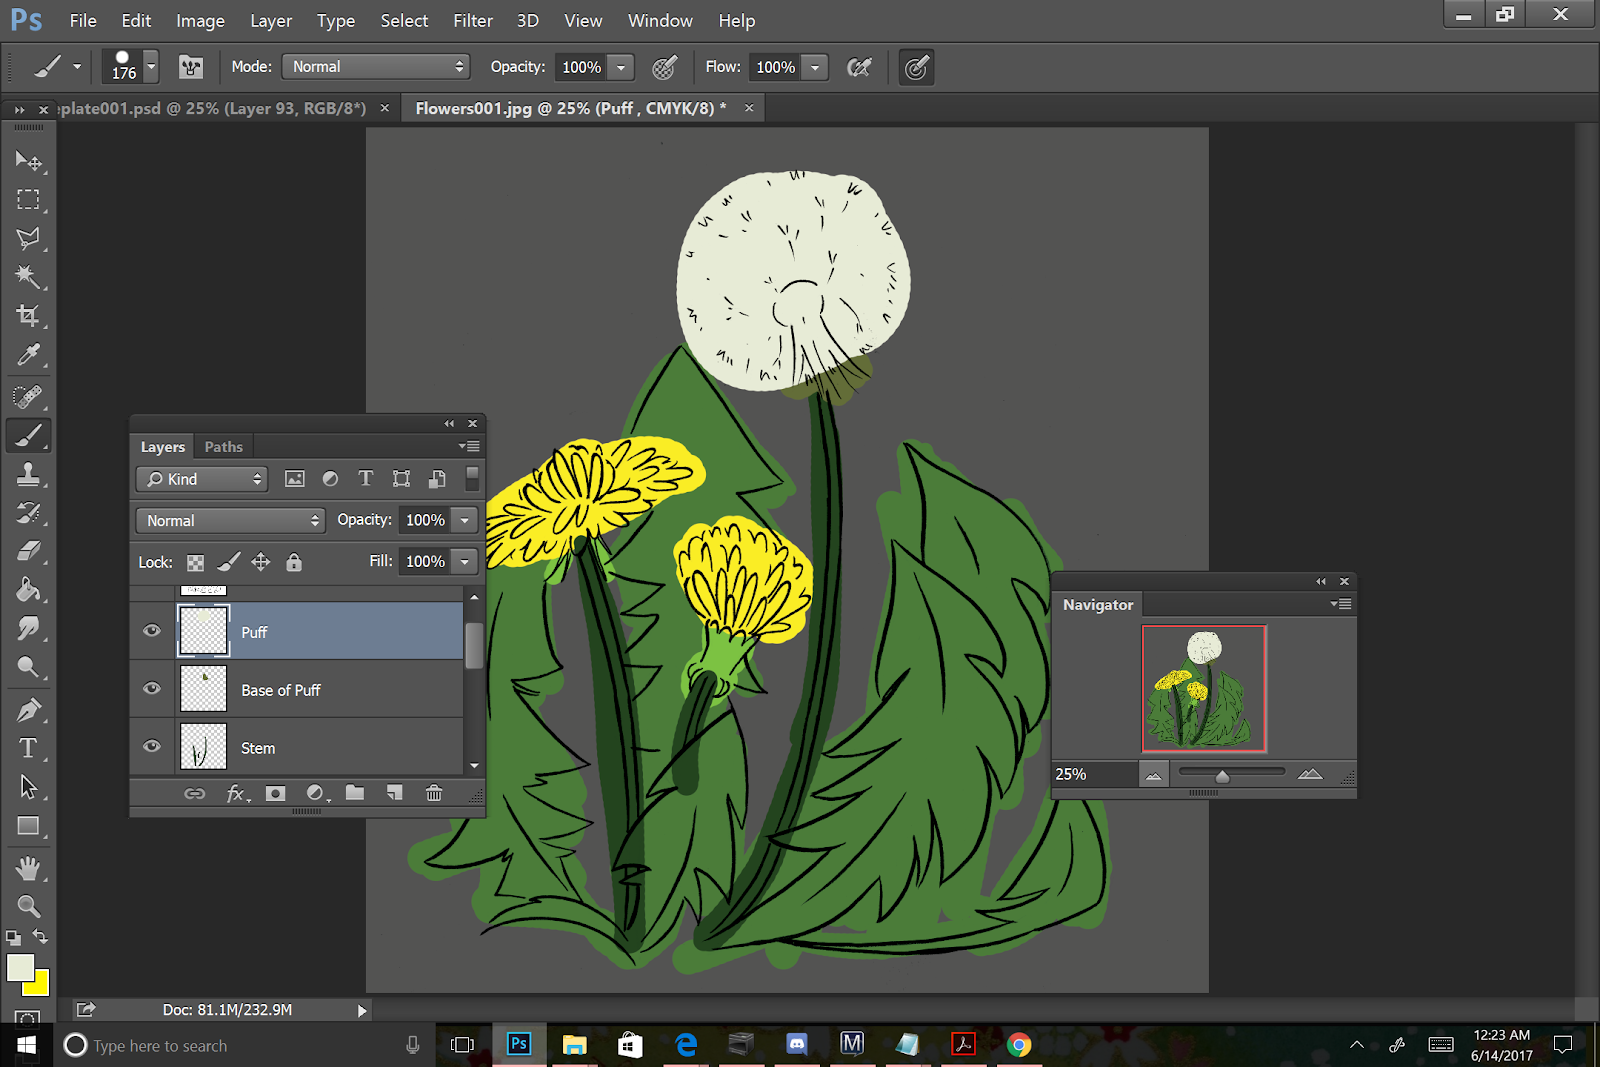Select the Eyedropper tool

(x=28, y=355)
